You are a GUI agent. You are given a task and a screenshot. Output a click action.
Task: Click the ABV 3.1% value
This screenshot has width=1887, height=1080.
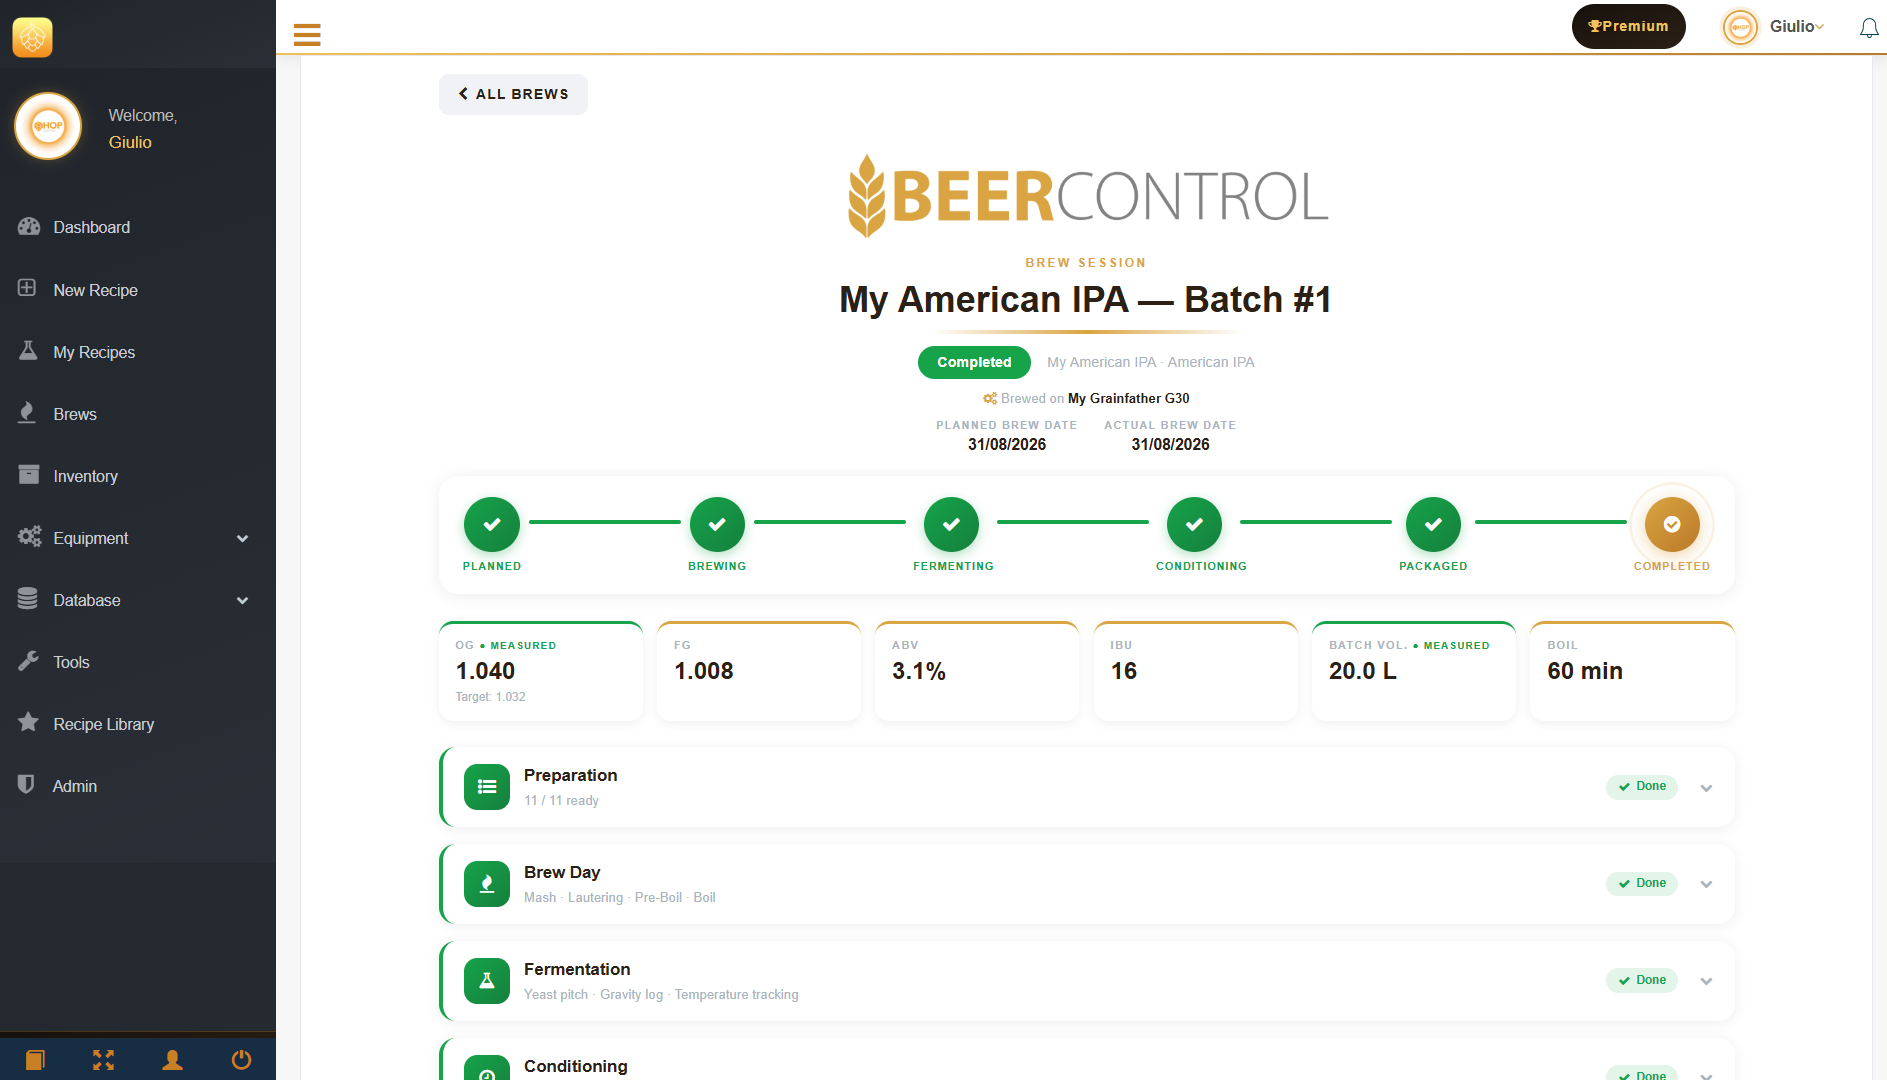pyautogui.click(x=919, y=671)
